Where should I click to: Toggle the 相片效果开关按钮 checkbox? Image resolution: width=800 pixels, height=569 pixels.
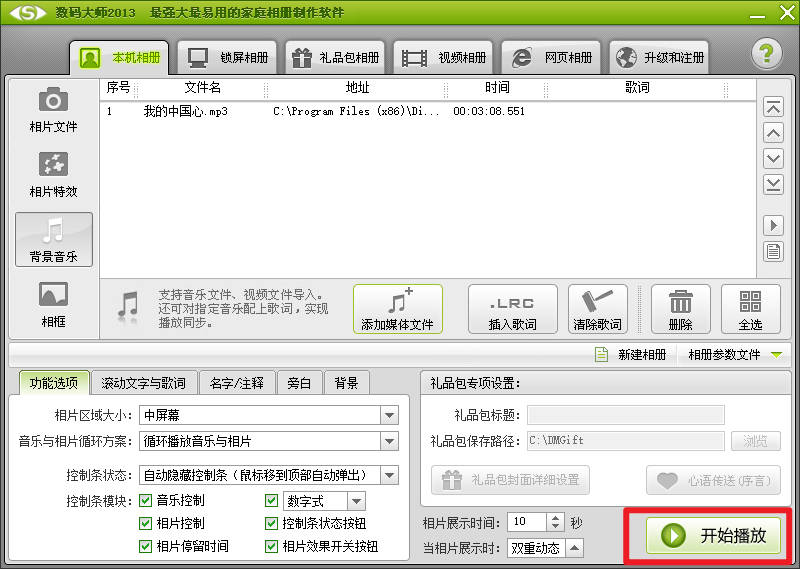pos(271,547)
